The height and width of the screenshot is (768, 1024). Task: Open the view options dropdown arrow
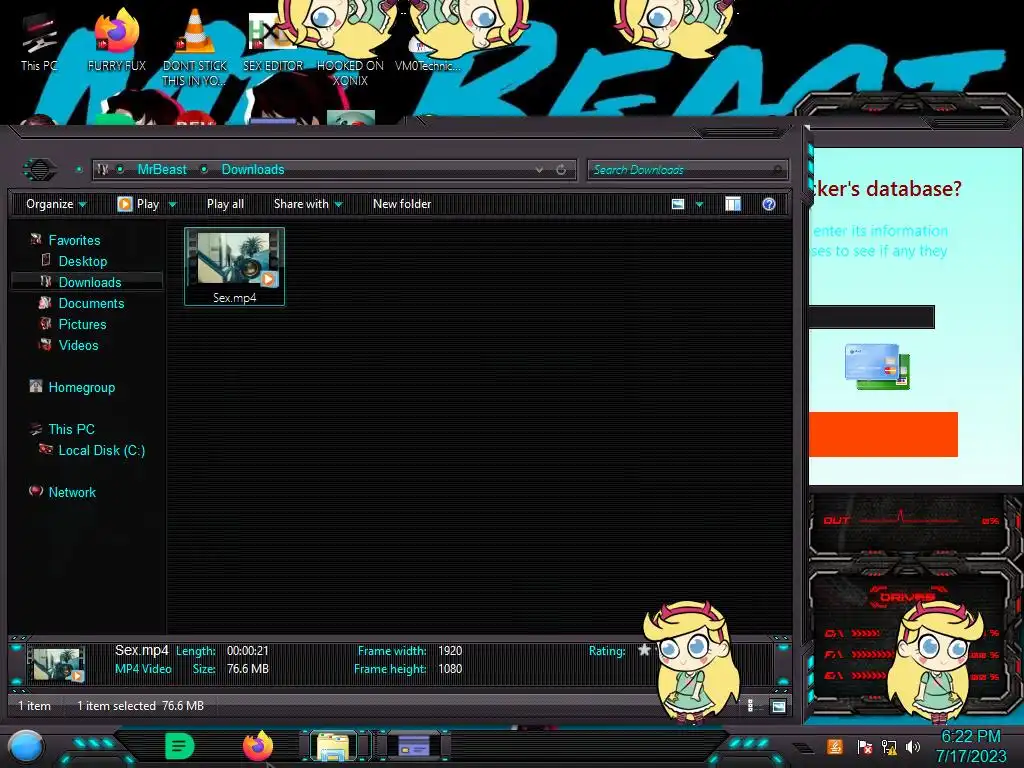click(x=699, y=204)
